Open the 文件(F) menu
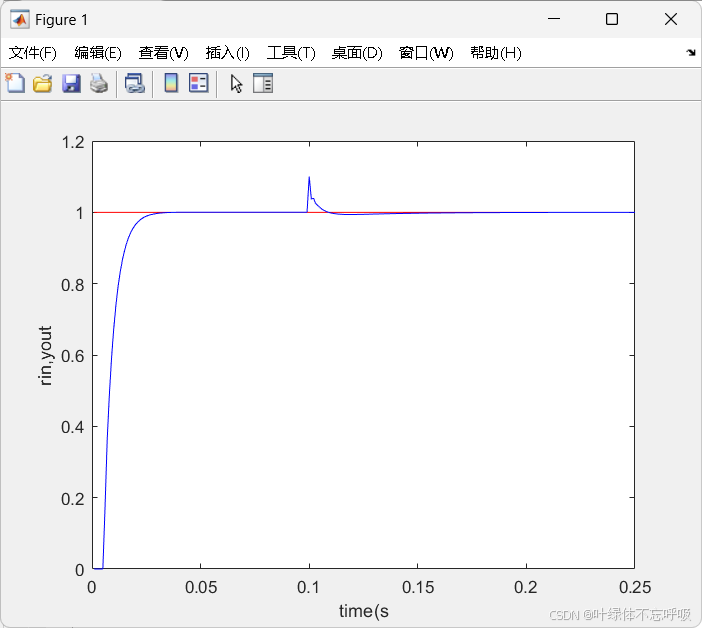Viewport: 702px width, 628px height. click(33, 53)
